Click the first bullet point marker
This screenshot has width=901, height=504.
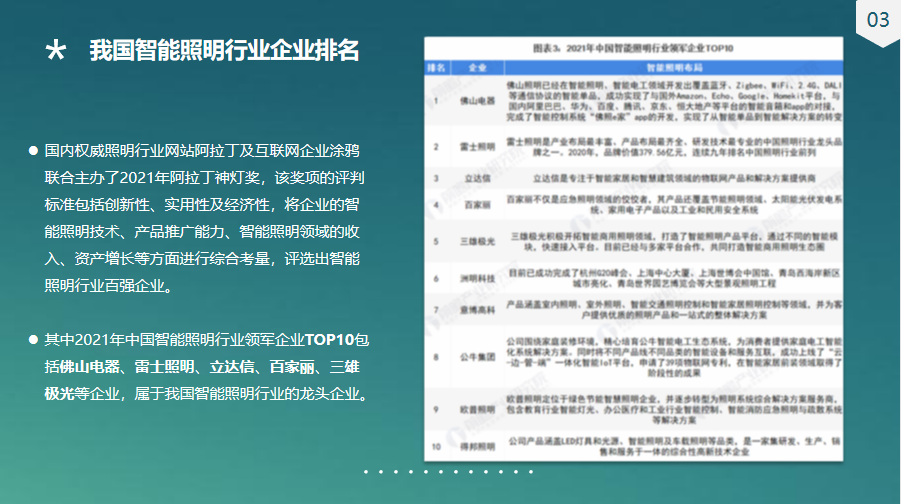tap(33, 151)
